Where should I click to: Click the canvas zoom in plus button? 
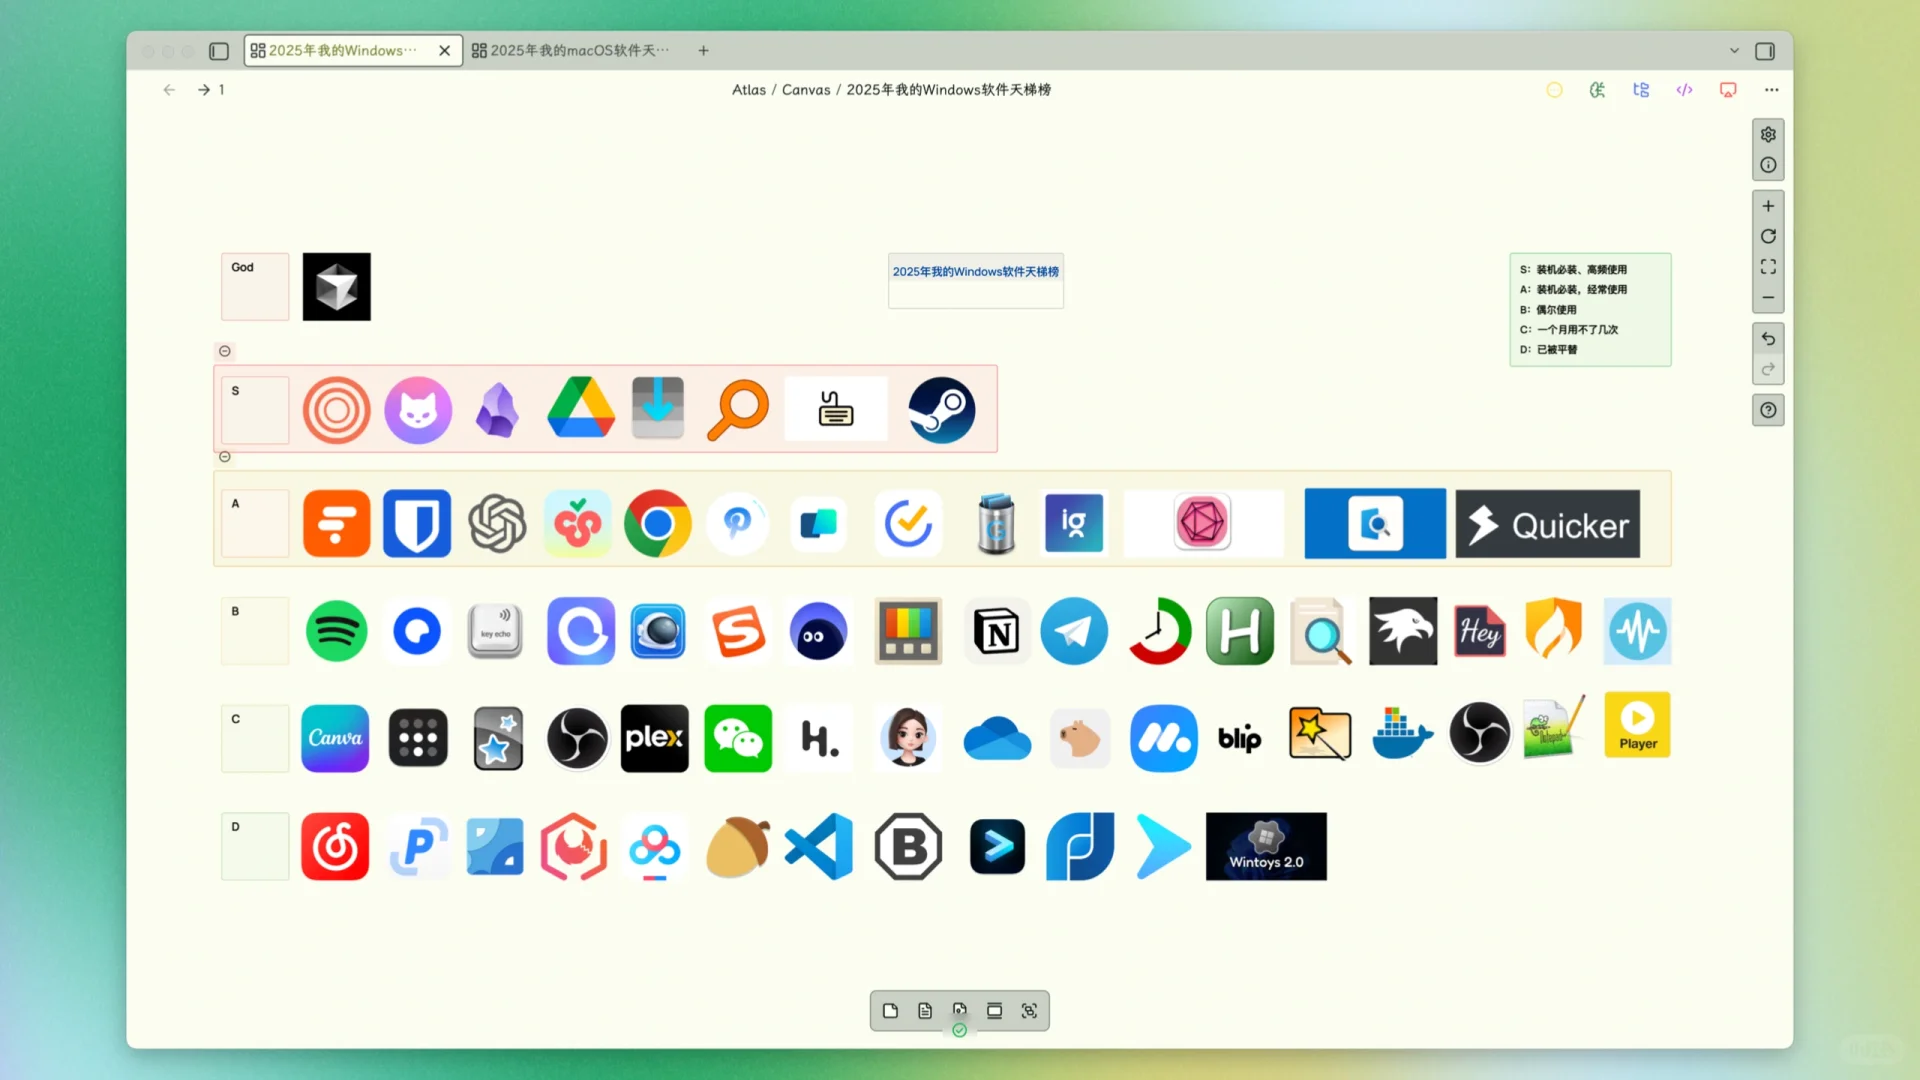[1768, 206]
